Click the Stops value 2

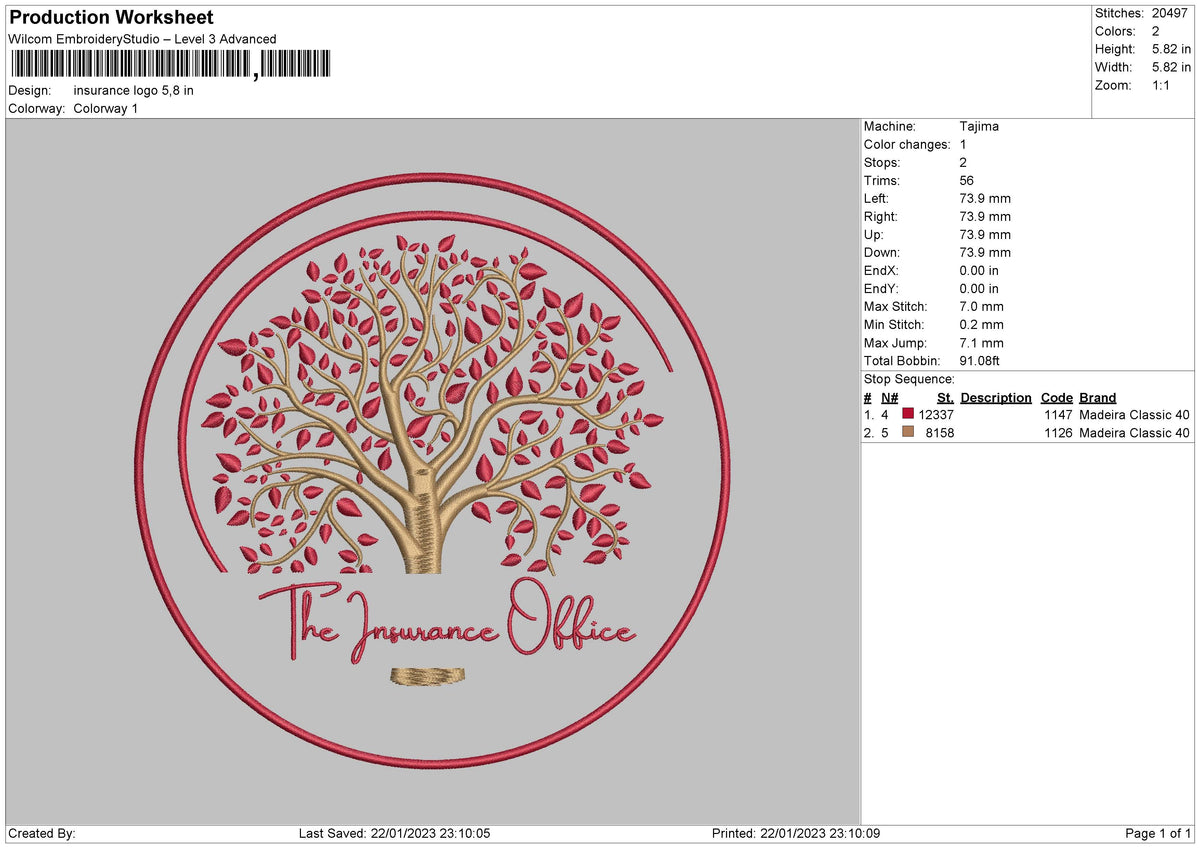point(963,162)
